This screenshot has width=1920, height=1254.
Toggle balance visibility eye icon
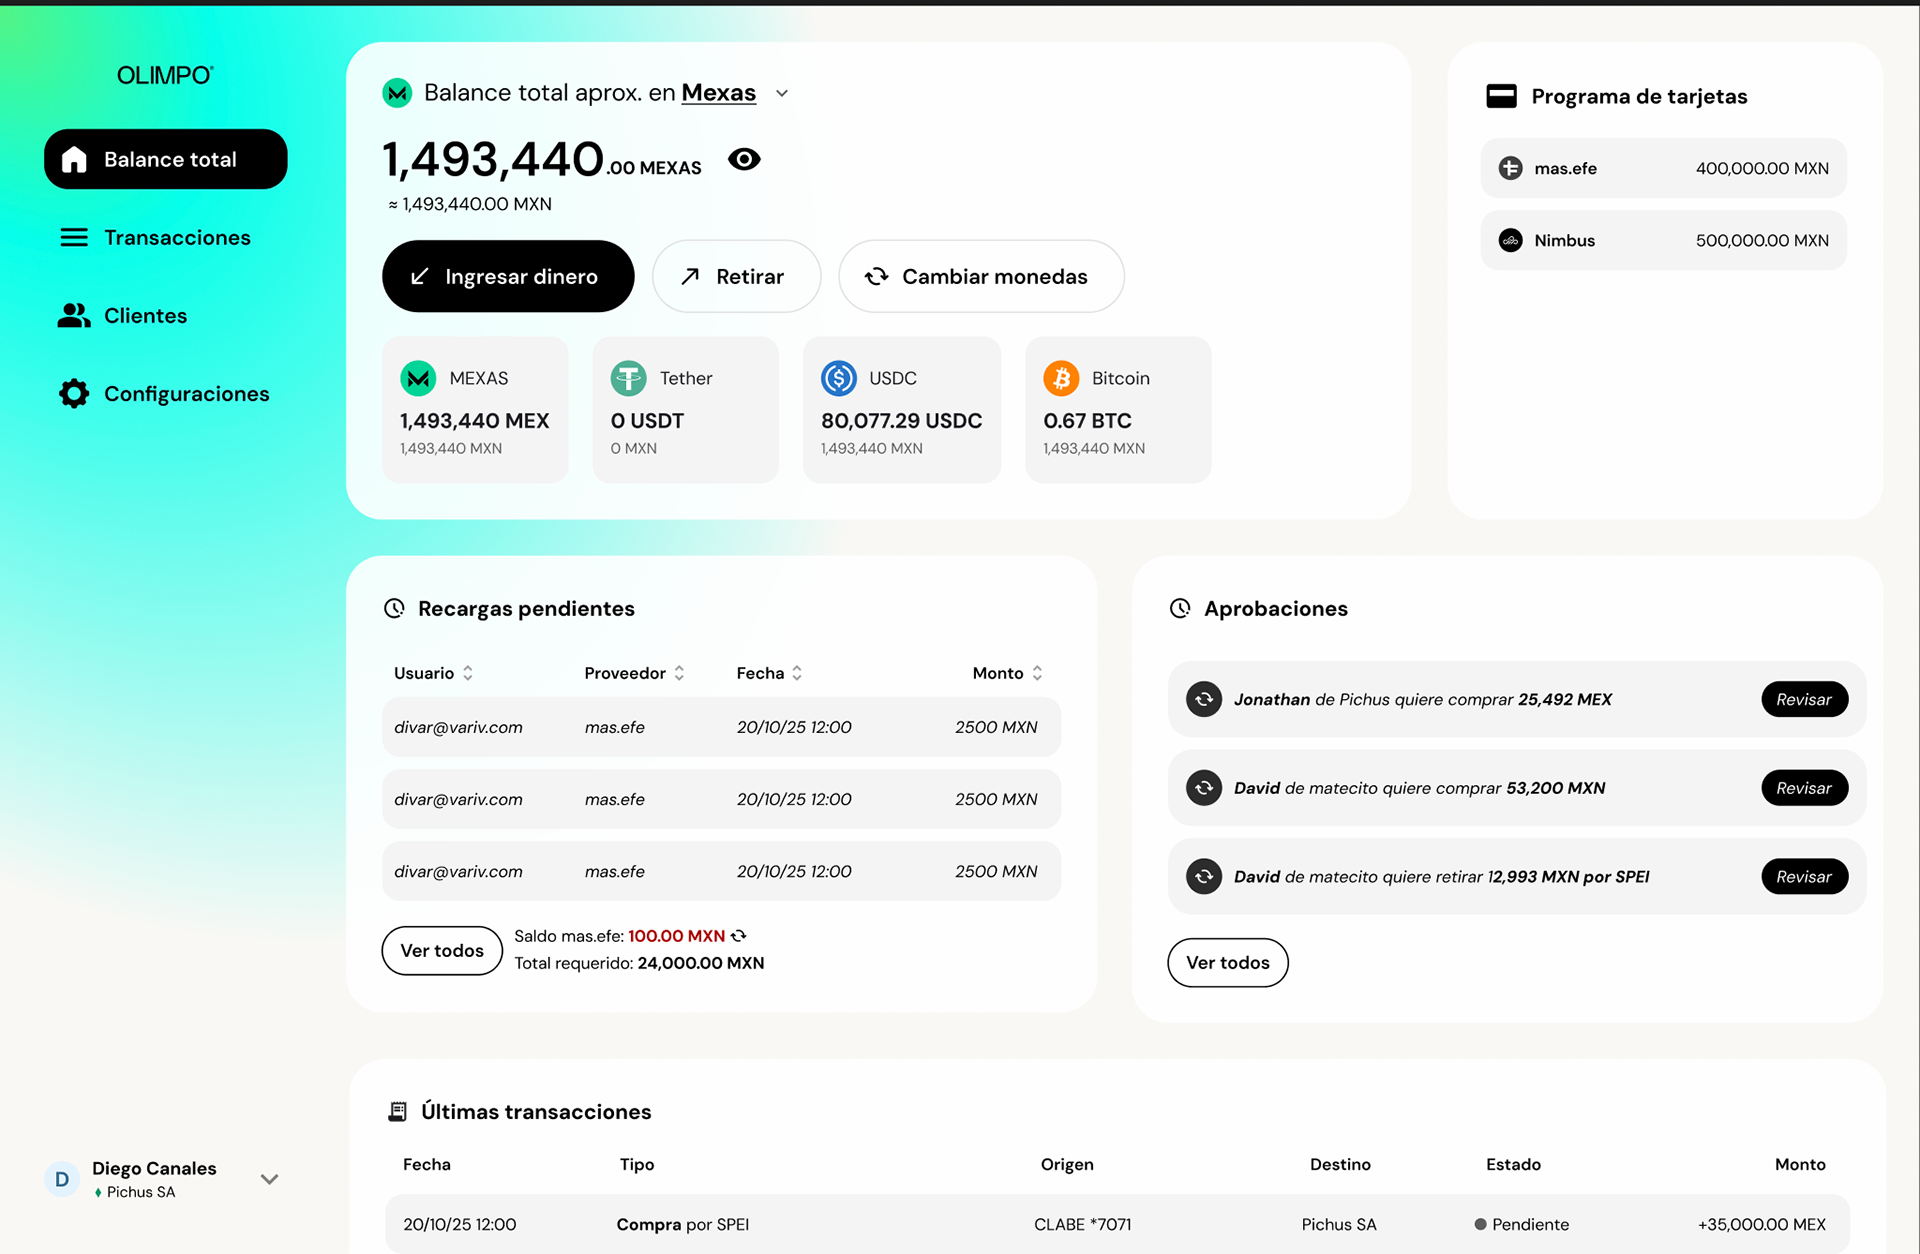(x=744, y=159)
